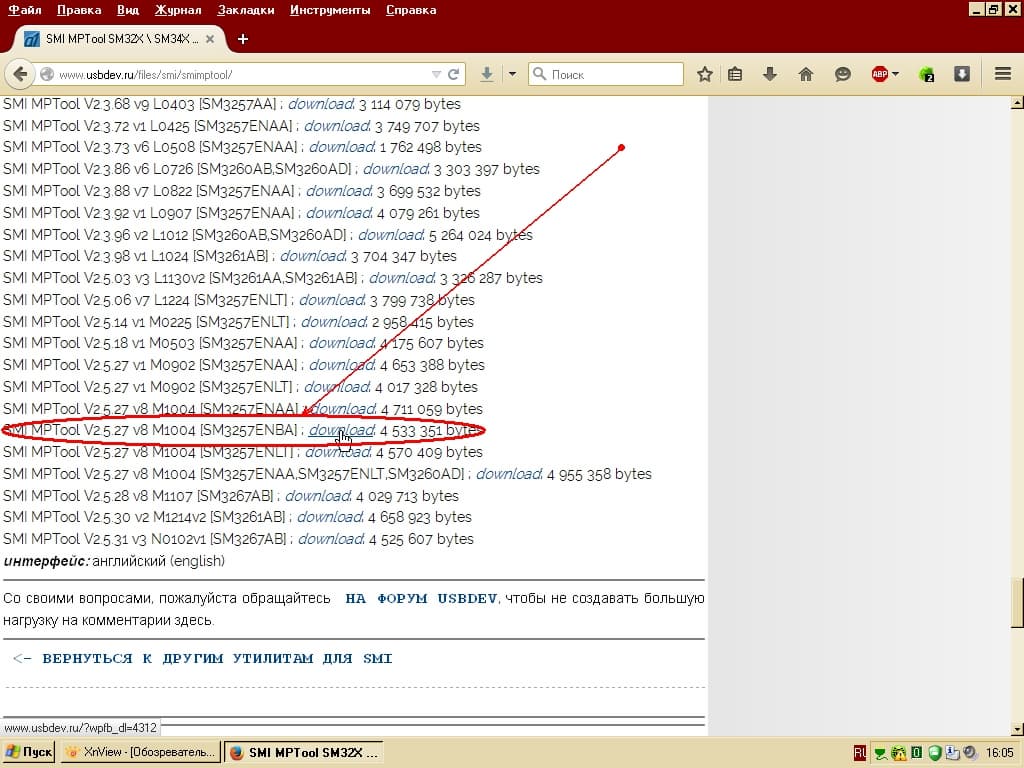1024x768 pixels.
Task: Click the taskbar clock 16:05
Action: tap(1000, 753)
